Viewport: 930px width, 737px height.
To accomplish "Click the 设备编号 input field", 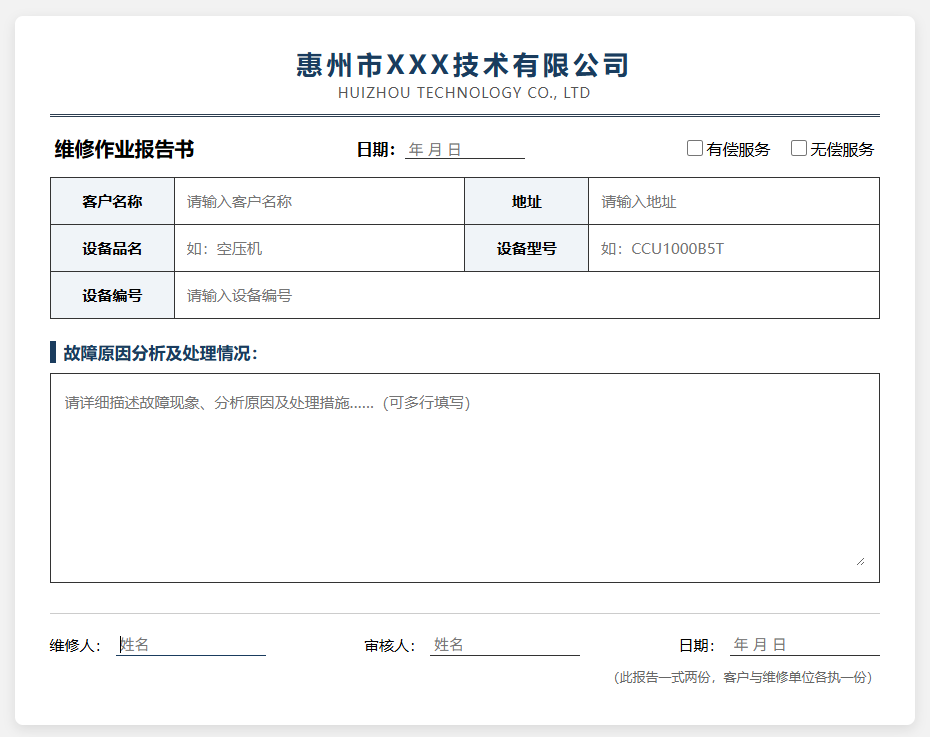I will [527, 295].
